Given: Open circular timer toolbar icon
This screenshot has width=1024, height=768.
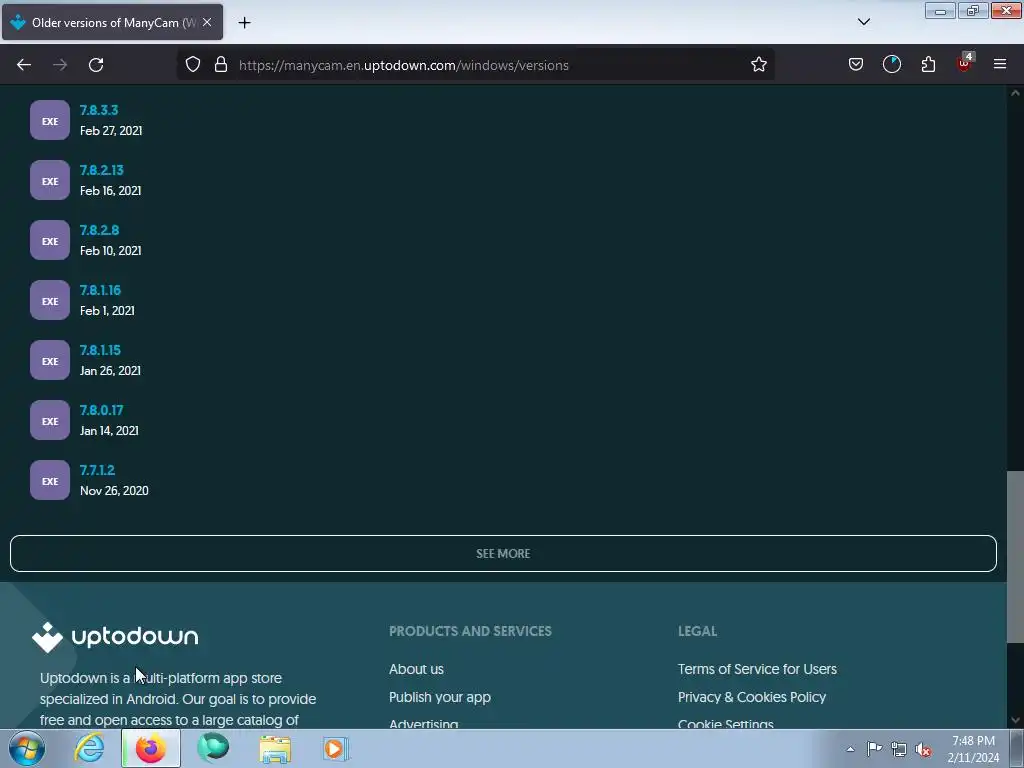Looking at the screenshot, I should [x=891, y=65].
